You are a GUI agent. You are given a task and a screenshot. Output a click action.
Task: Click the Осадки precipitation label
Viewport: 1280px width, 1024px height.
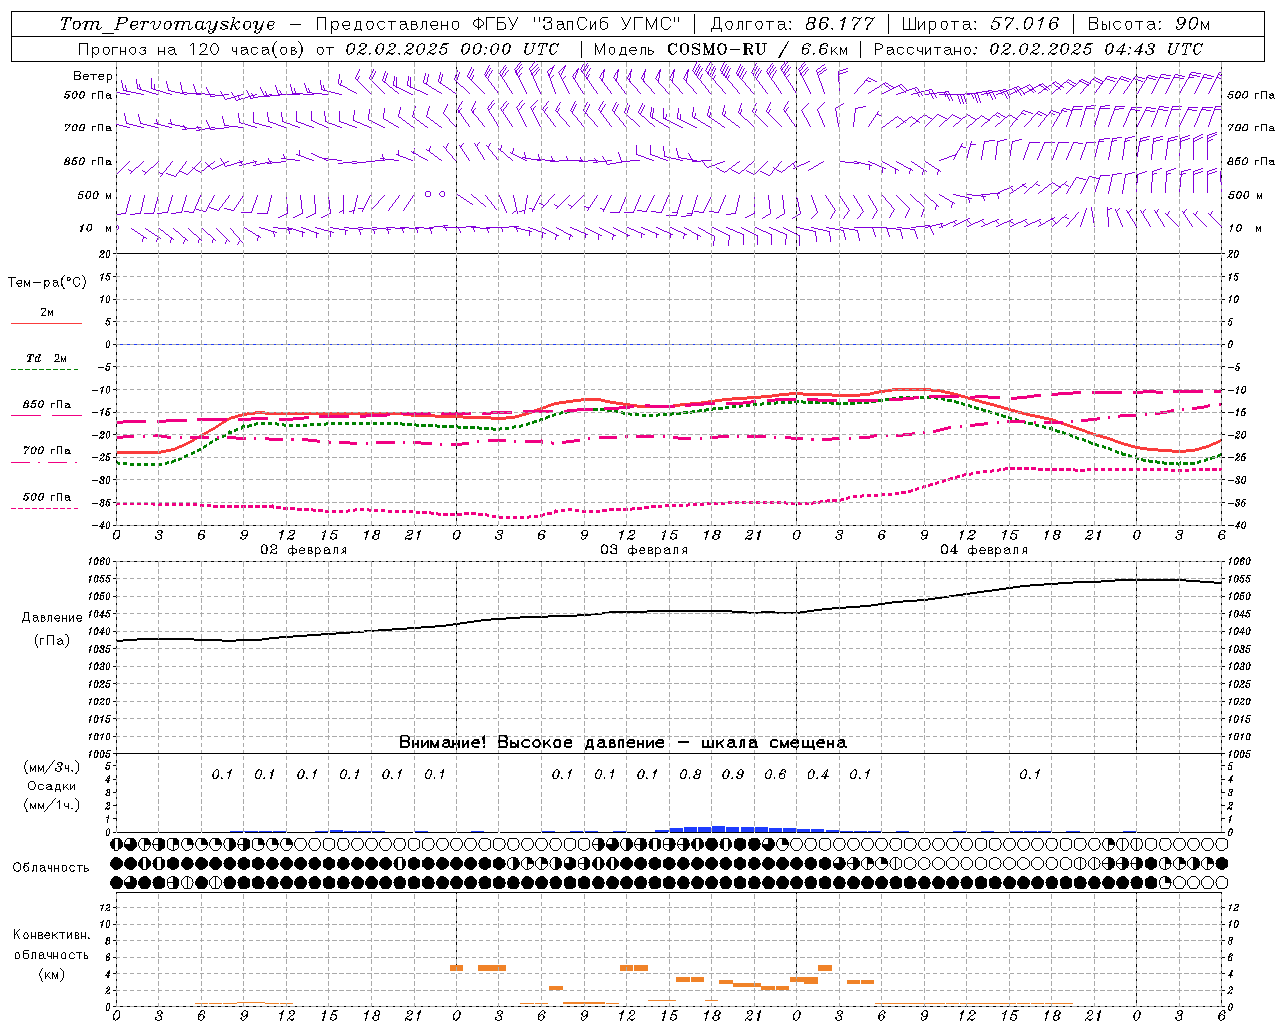52,786
